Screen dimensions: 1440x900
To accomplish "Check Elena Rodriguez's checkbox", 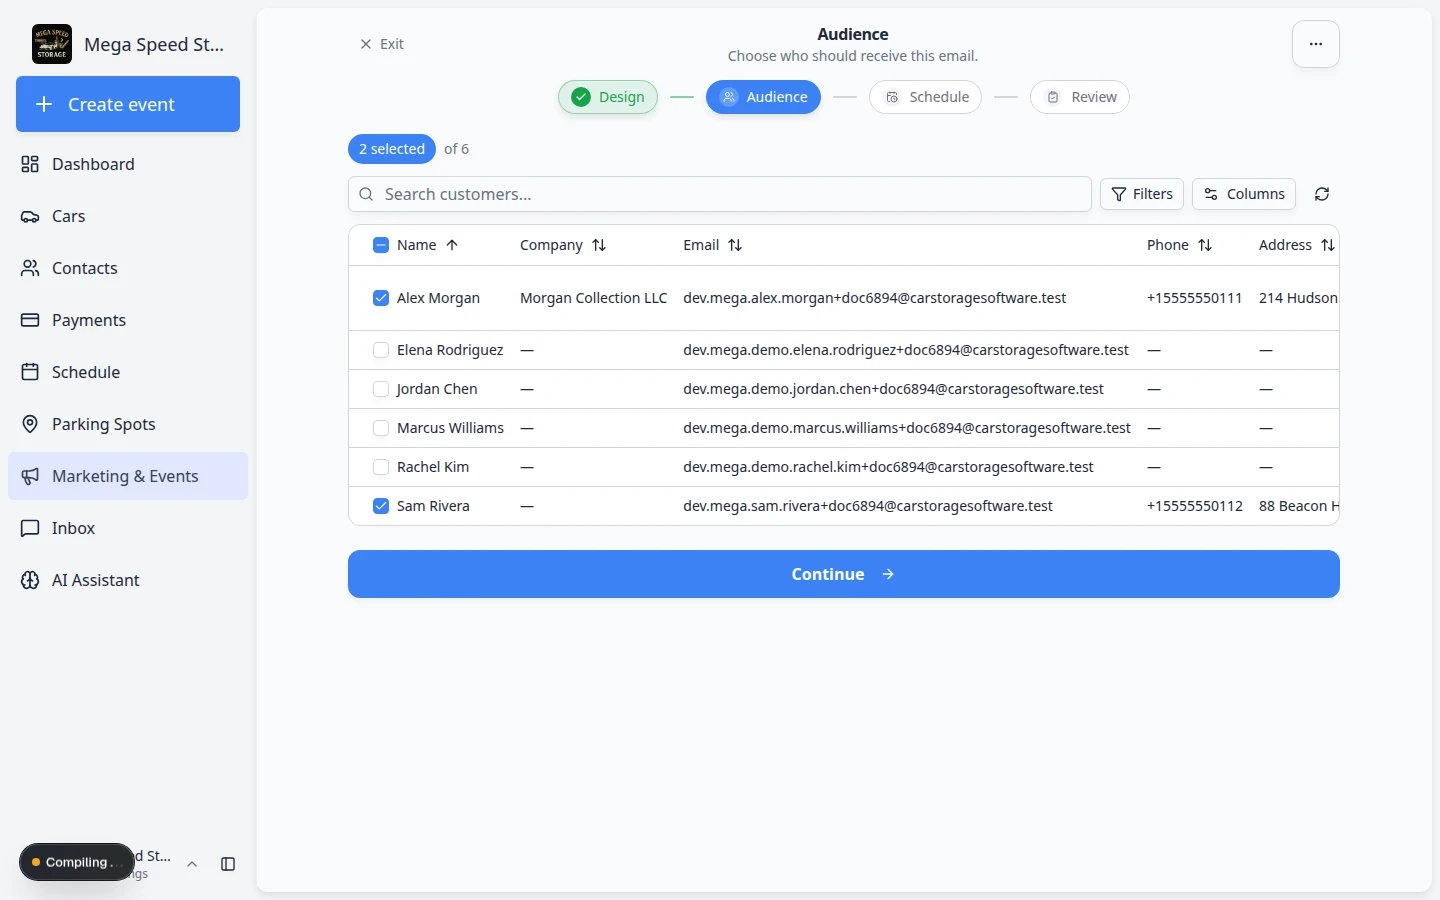I will (380, 350).
